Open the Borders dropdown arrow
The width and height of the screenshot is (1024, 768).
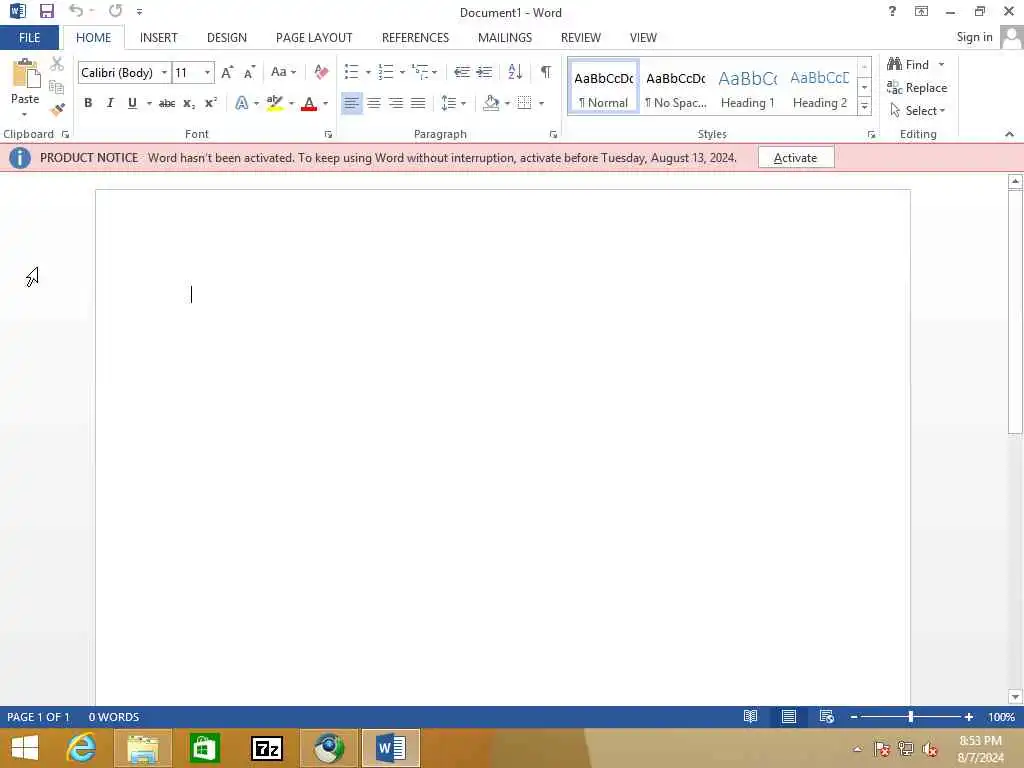[x=541, y=103]
